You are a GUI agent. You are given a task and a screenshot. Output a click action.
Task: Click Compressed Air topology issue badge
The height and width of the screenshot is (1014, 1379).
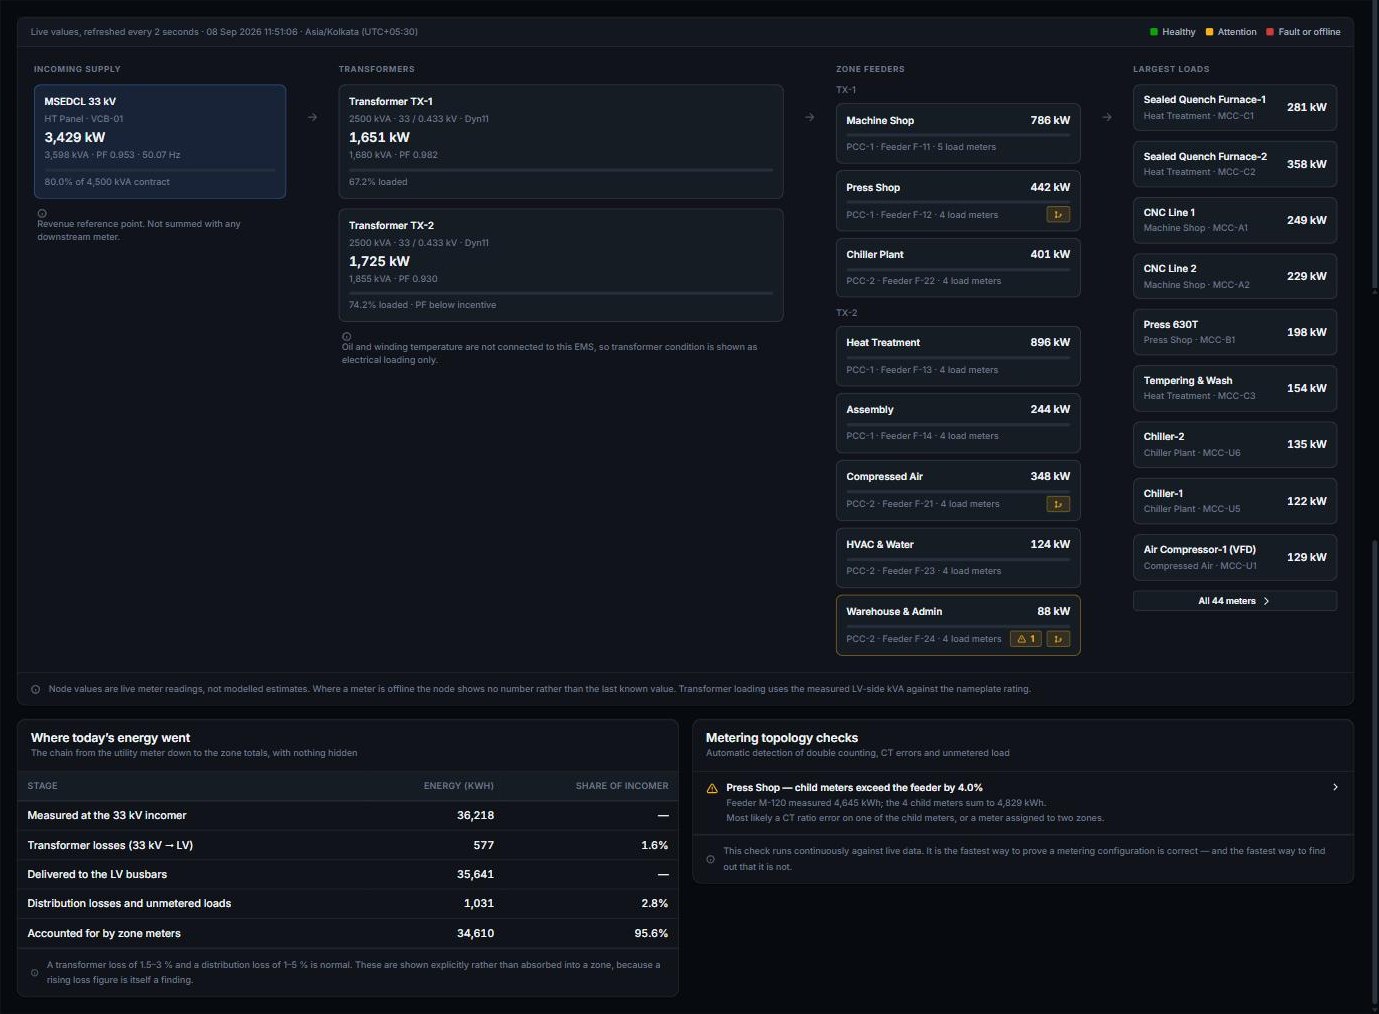pos(1058,504)
